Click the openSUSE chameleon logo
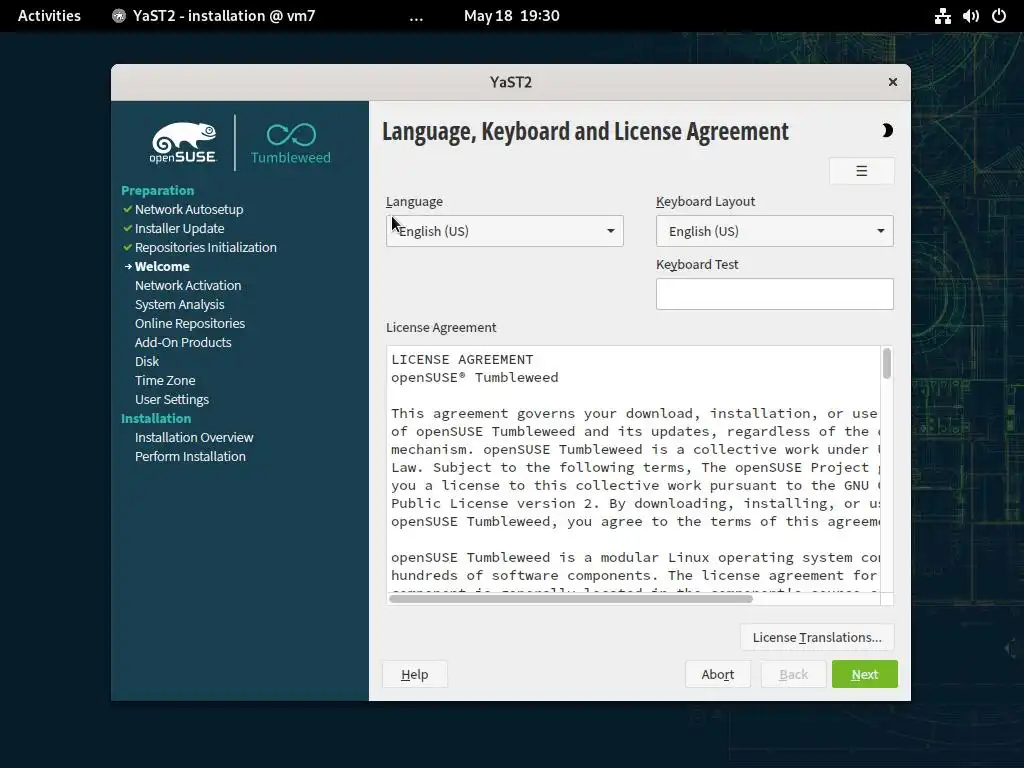Image resolution: width=1024 pixels, height=768 pixels. pyautogui.click(x=184, y=142)
